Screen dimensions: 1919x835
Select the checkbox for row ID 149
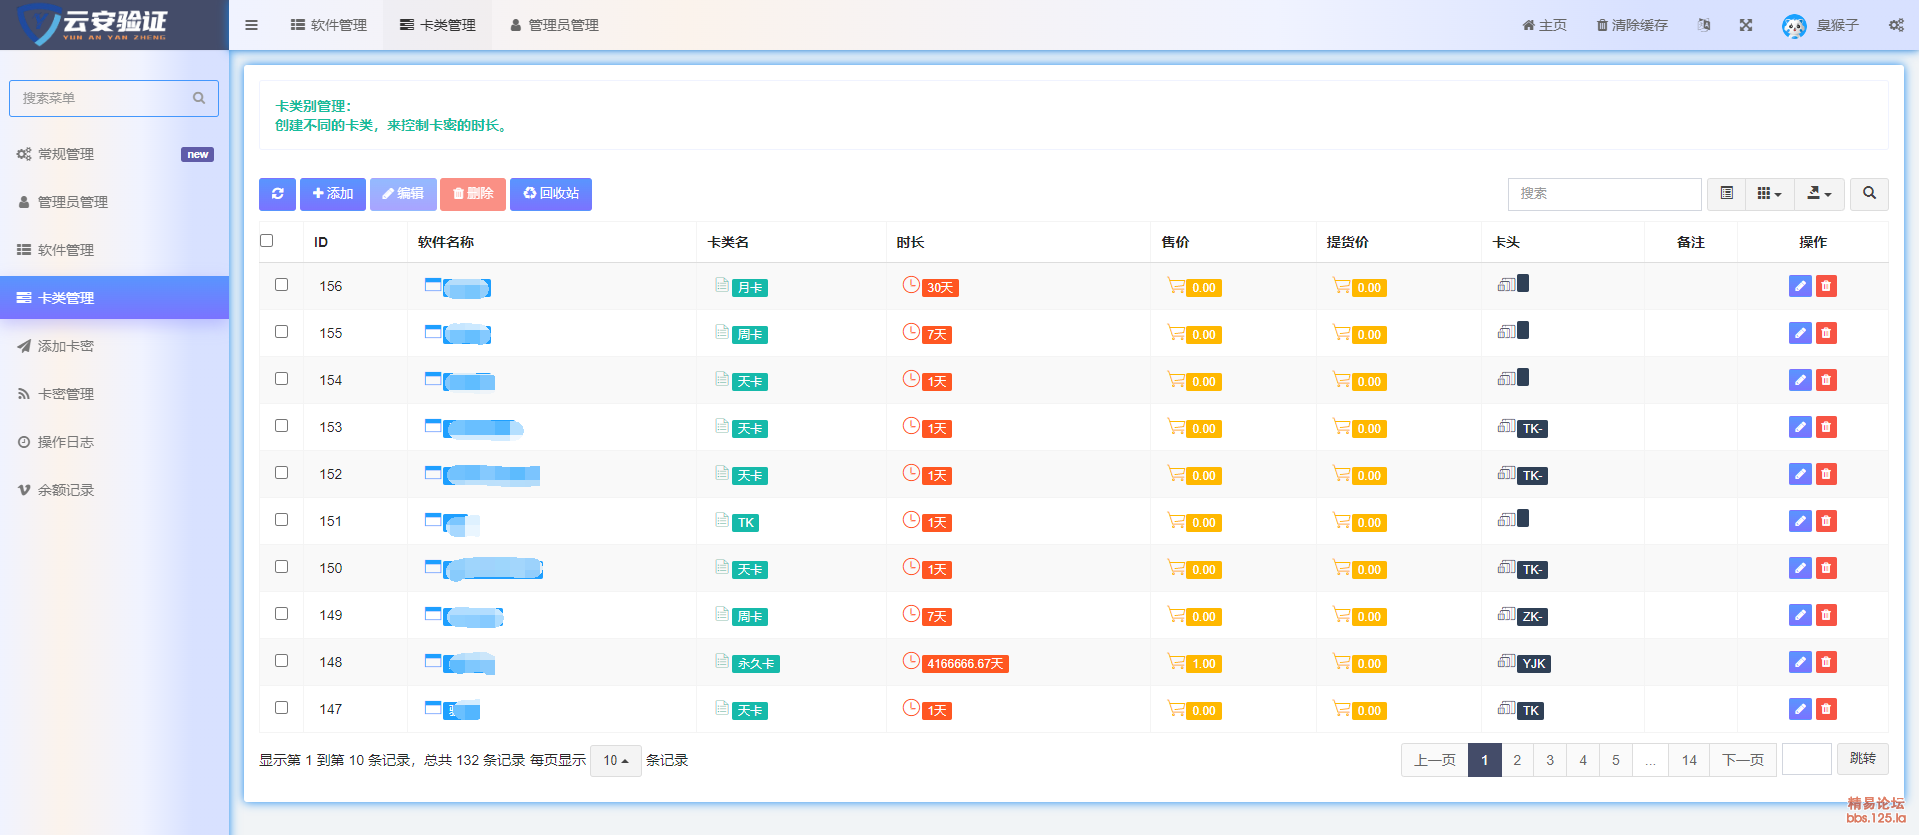(x=282, y=614)
